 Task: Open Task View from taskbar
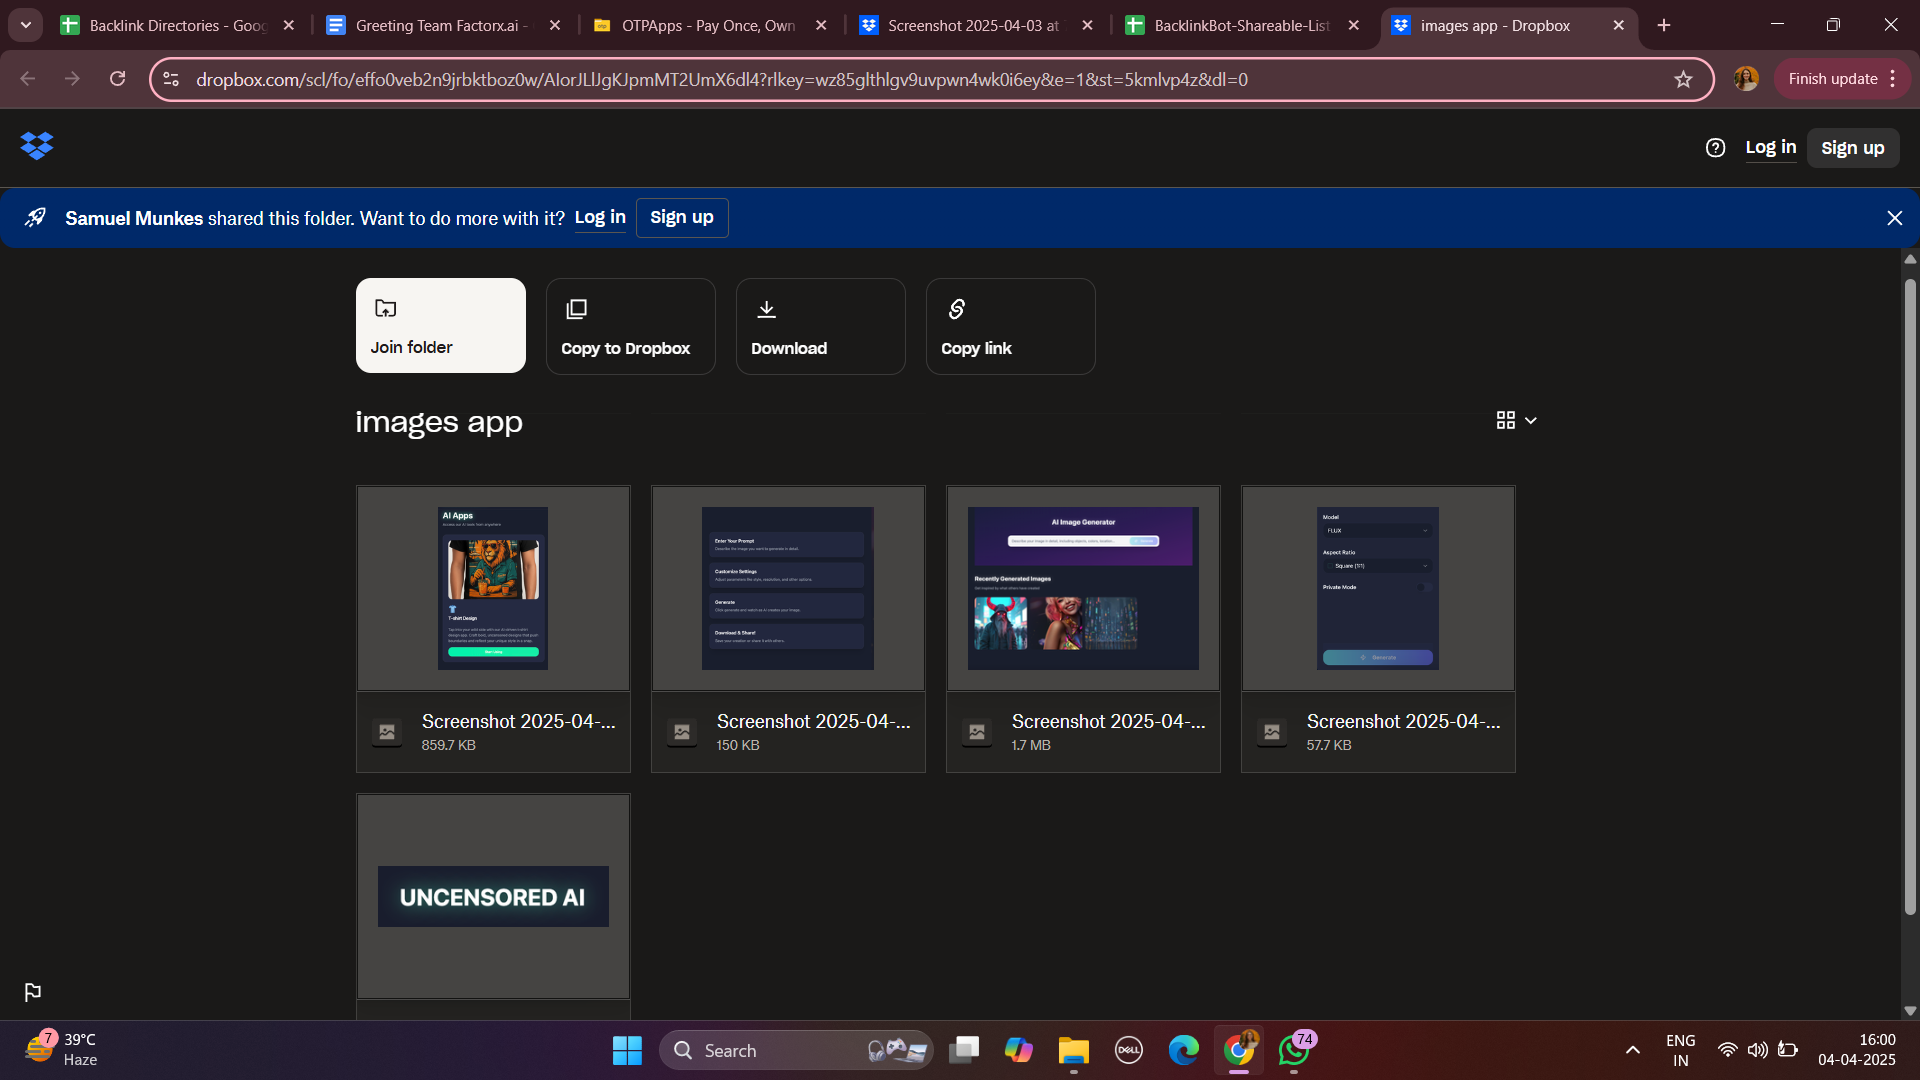pyautogui.click(x=963, y=1050)
